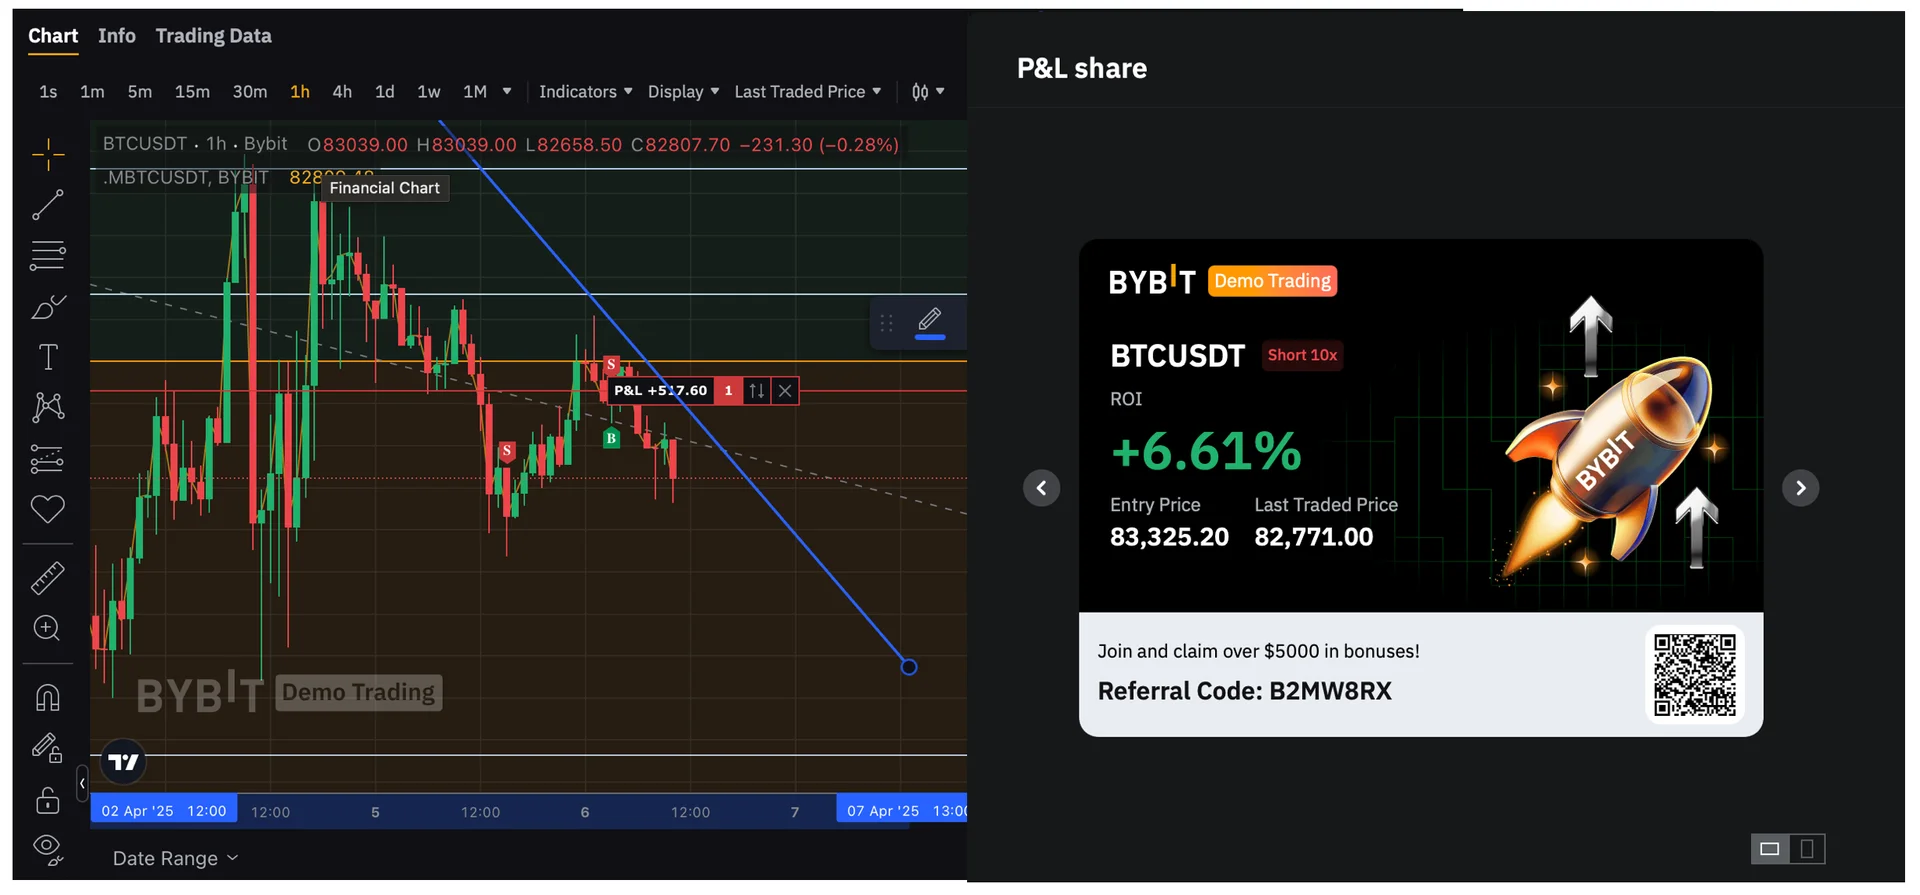Toggle stay in drawing mode
Image resolution: width=1920 pixels, height=895 pixels.
click(48, 748)
